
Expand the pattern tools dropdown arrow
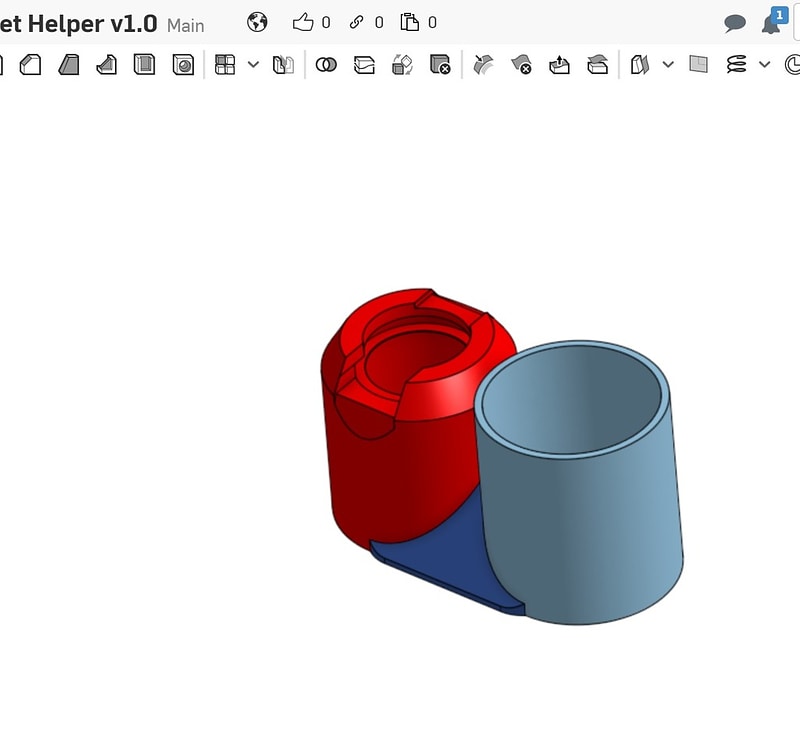pos(253,65)
